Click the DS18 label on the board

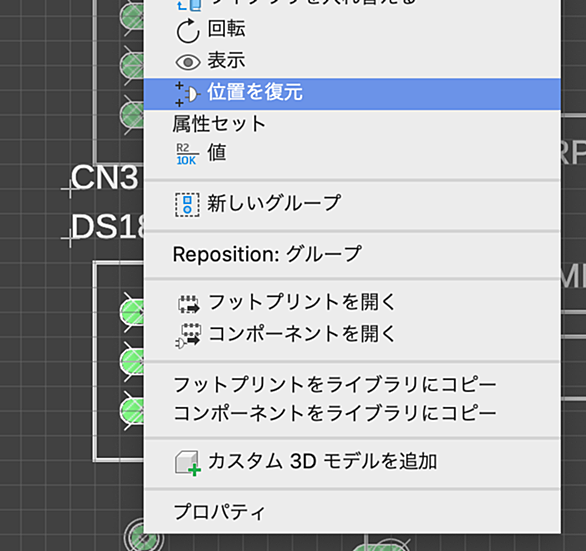107,227
